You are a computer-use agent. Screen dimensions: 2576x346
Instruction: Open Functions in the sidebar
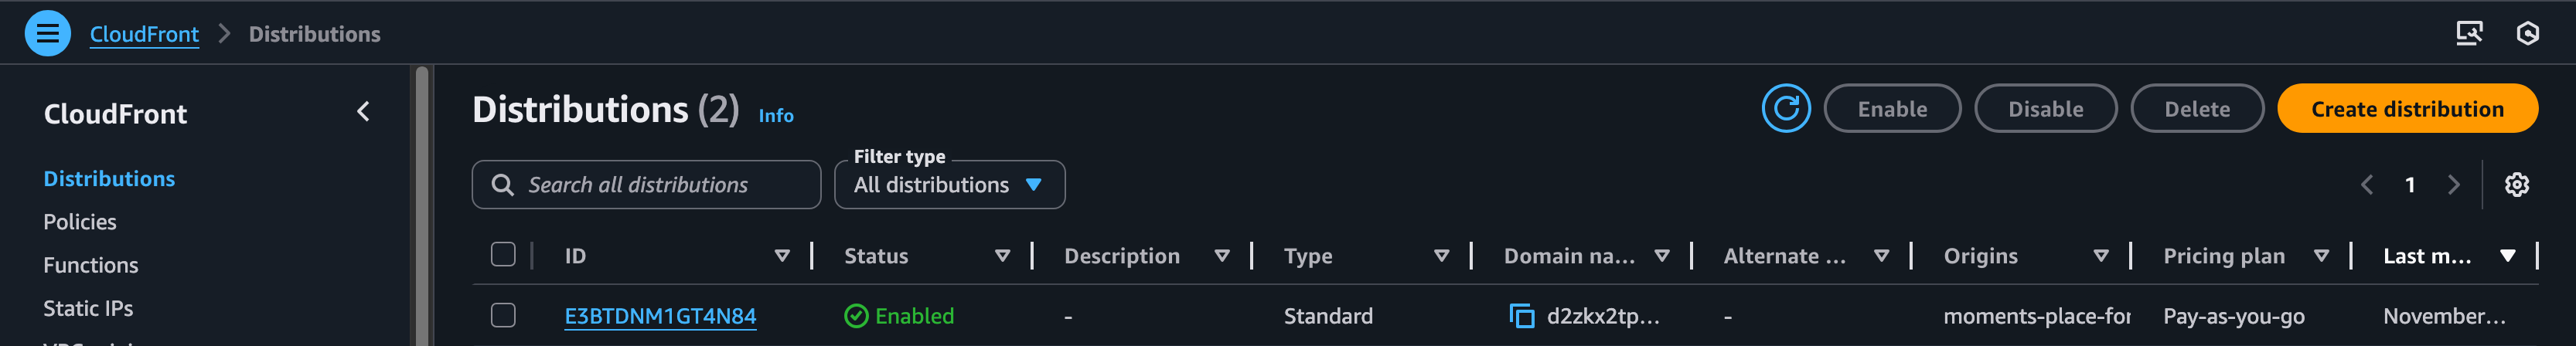pyautogui.click(x=91, y=265)
